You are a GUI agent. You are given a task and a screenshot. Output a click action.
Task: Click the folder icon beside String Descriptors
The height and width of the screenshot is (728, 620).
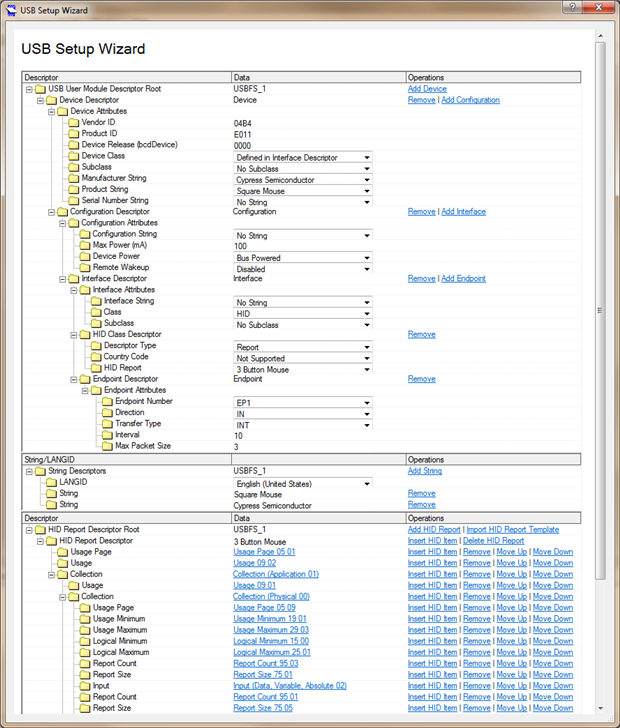[40, 471]
